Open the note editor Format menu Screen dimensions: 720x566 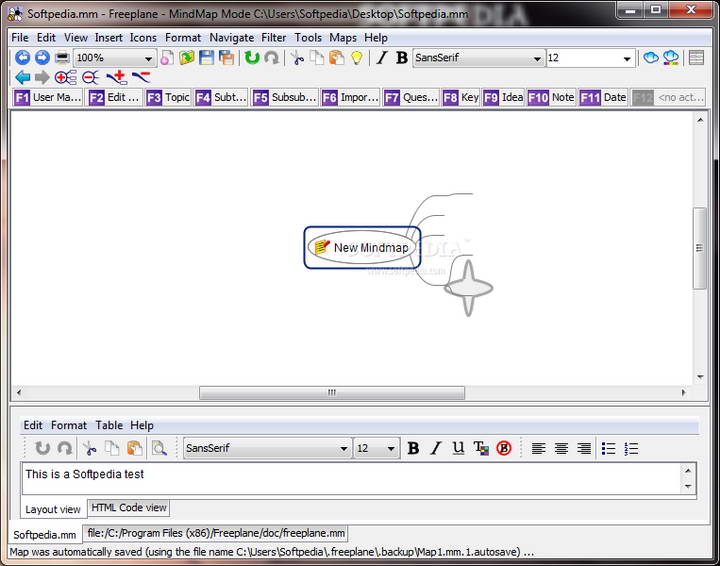pyautogui.click(x=68, y=426)
